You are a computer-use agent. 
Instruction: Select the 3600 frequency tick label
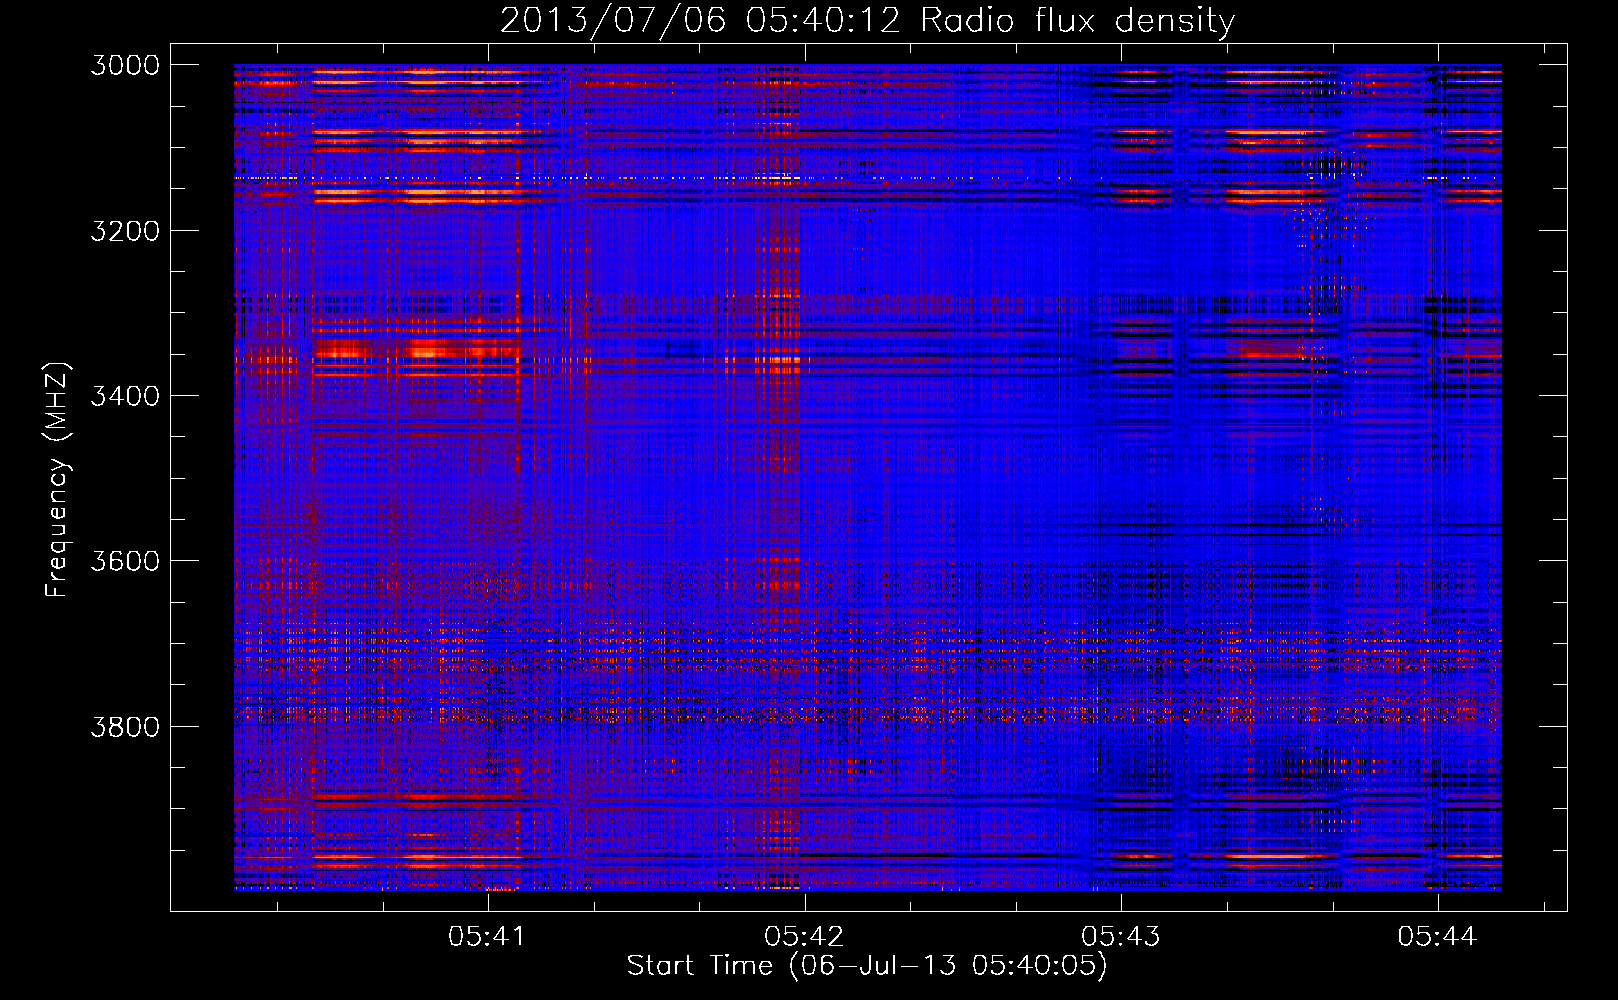[x=125, y=561]
